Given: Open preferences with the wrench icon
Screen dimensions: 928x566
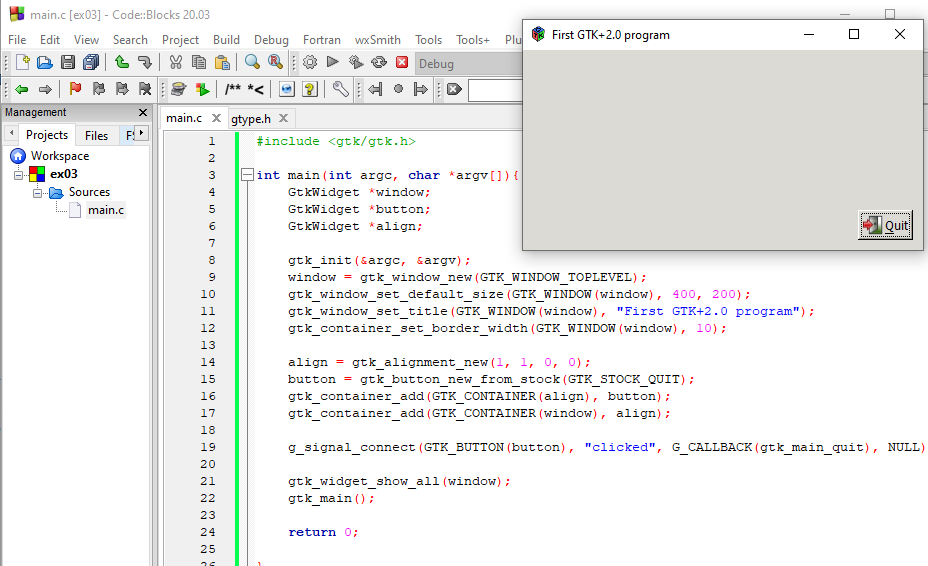Looking at the screenshot, I should (x=340, y=89).
